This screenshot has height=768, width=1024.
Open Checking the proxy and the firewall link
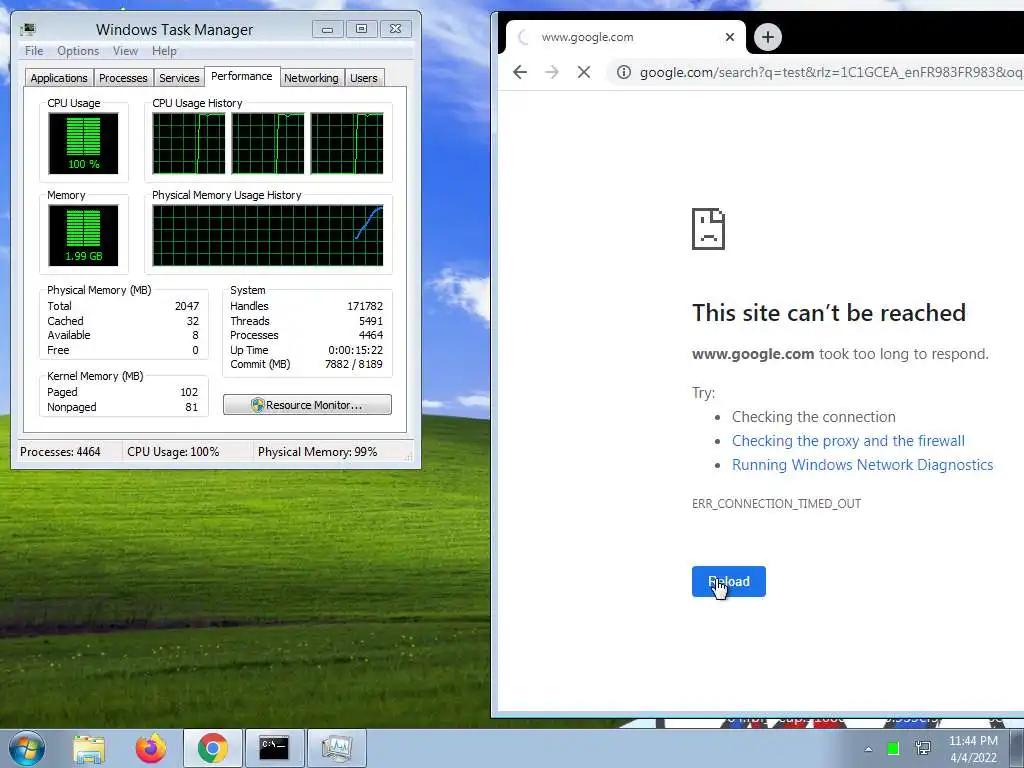click(x=848, y=441)
